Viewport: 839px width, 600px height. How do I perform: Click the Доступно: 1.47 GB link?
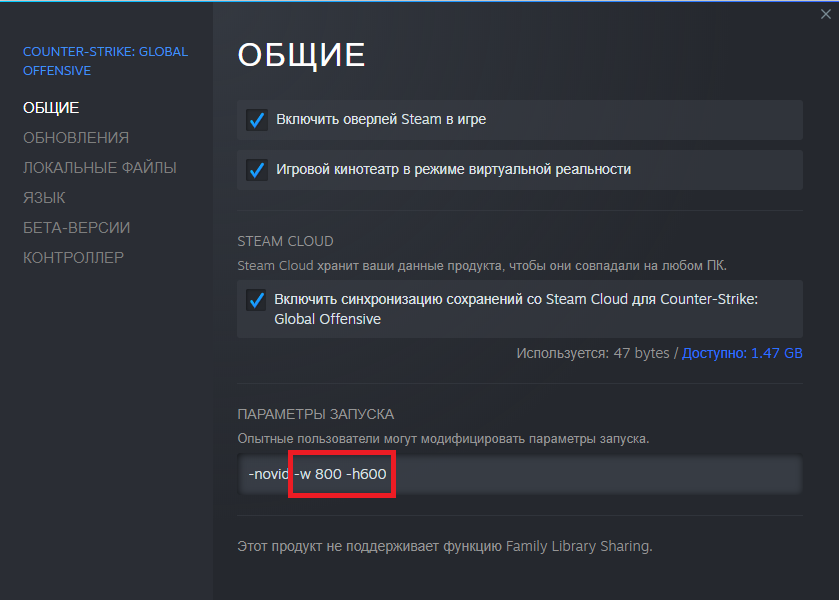(742, 353)
